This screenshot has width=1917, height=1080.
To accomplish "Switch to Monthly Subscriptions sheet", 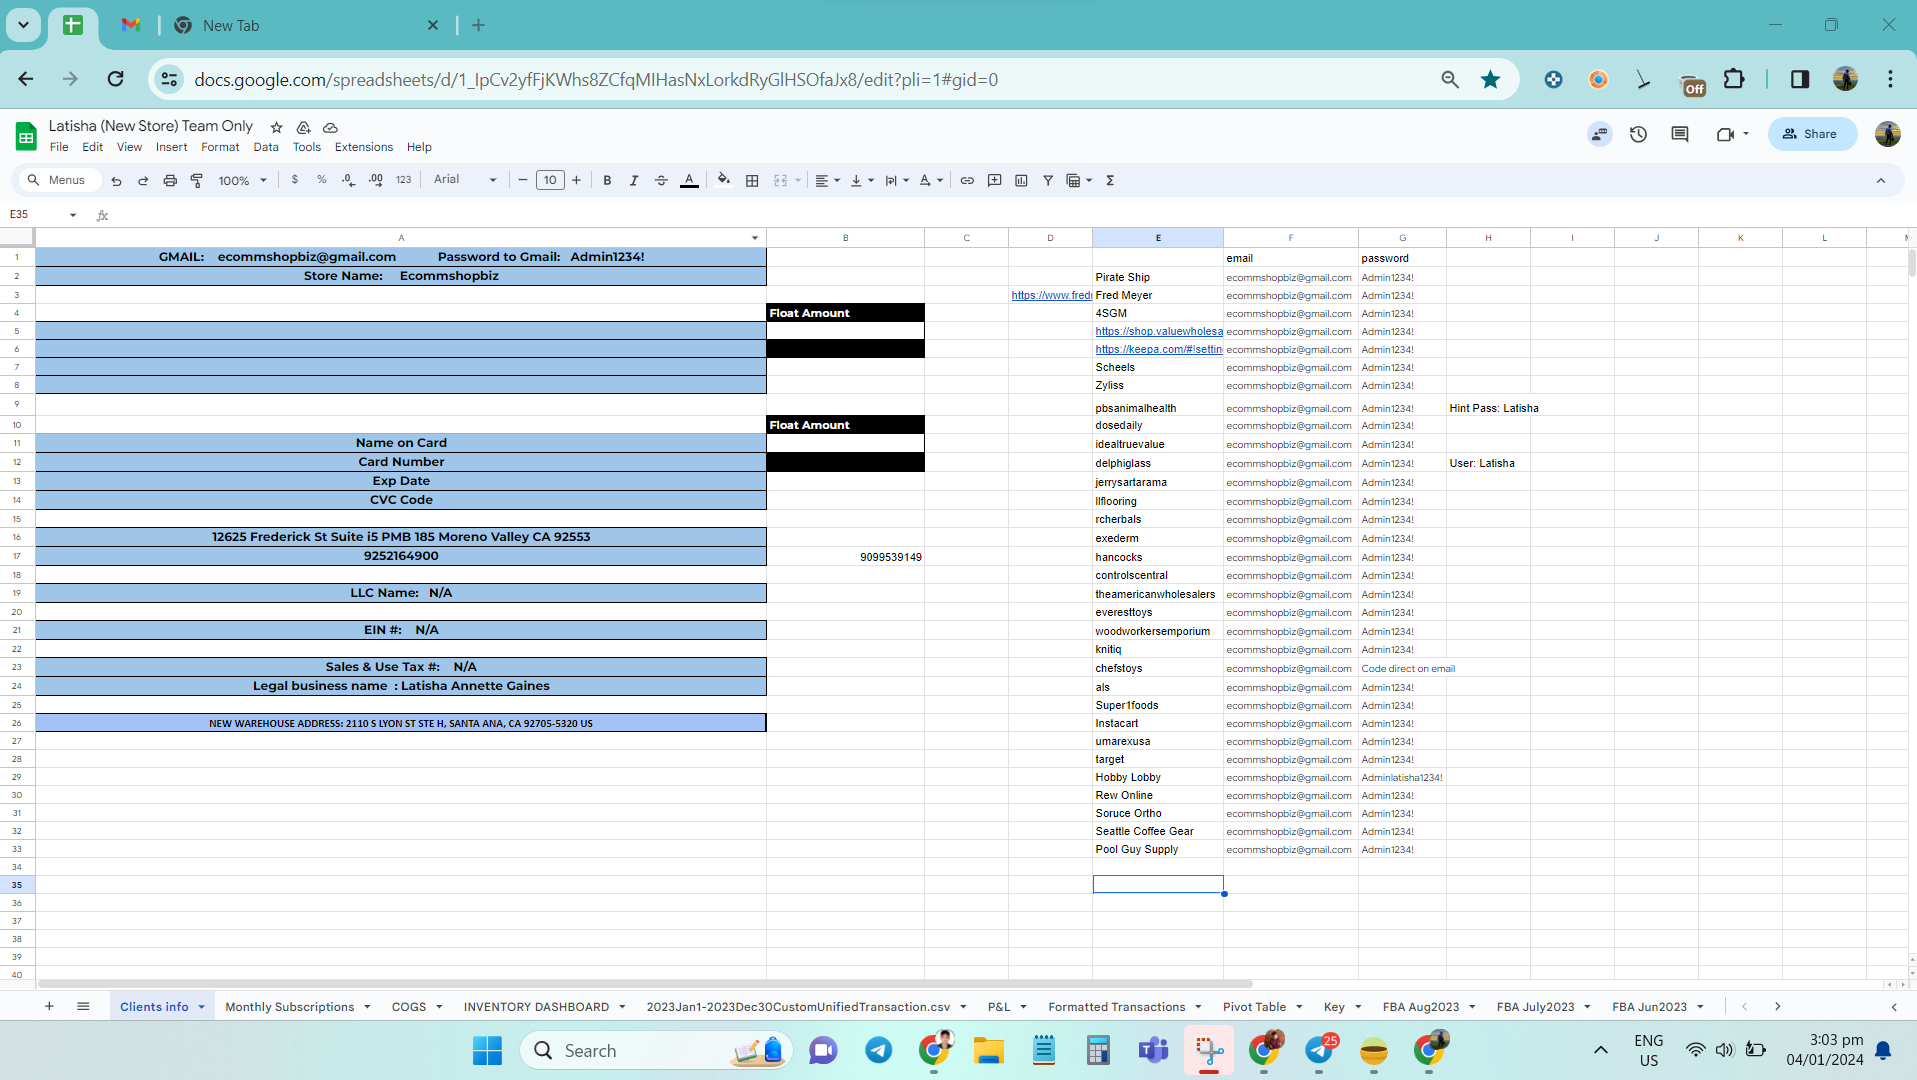I will 289,1007.
